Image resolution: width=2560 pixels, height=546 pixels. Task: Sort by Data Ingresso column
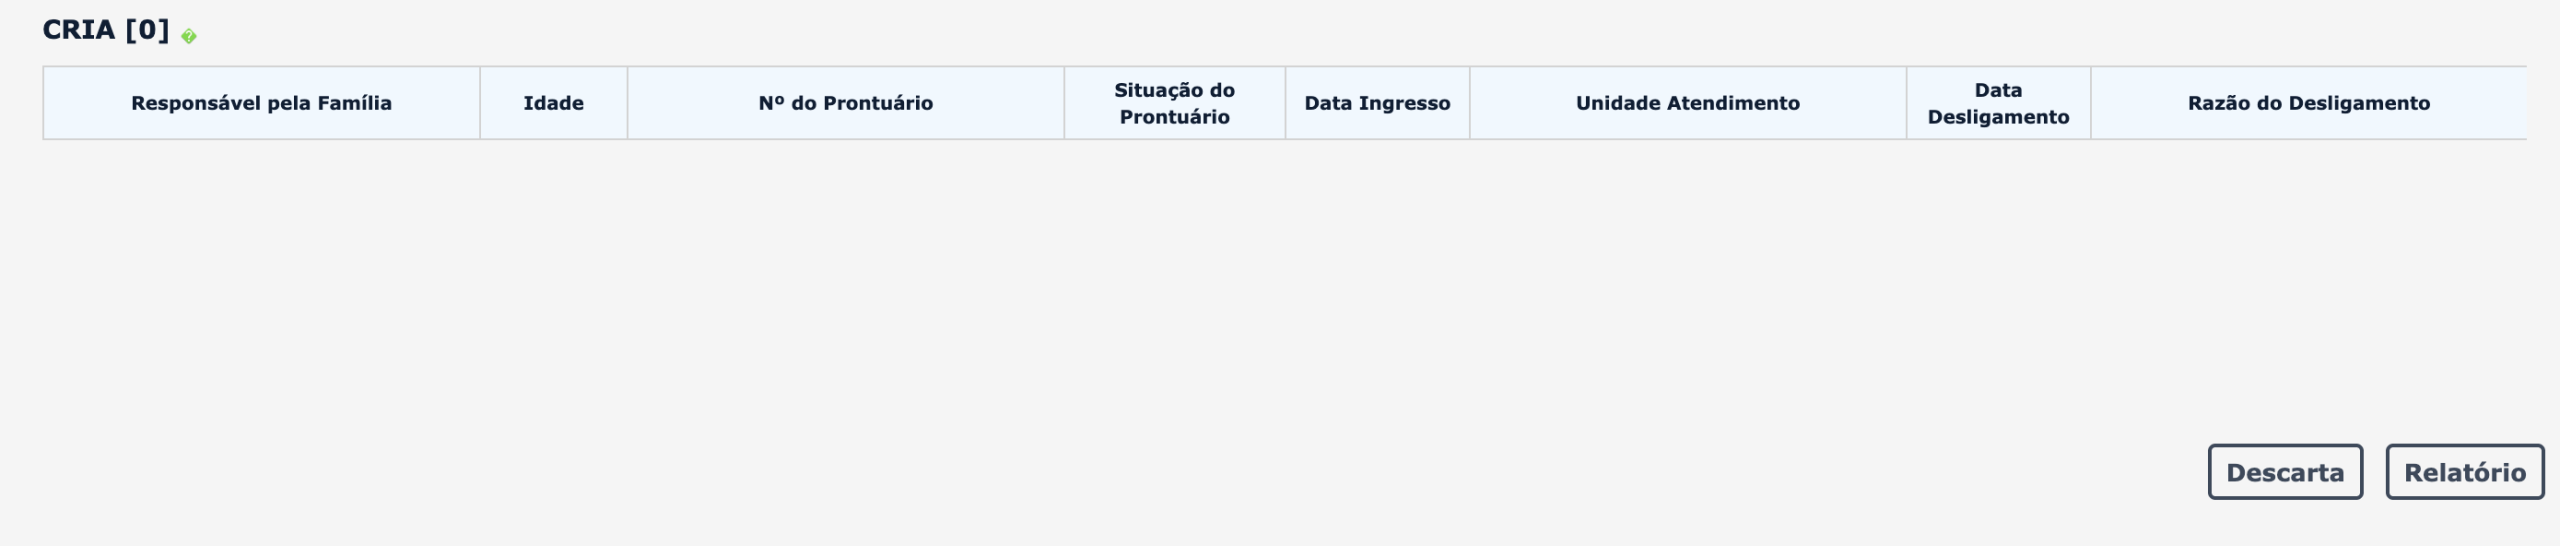(1377, 103)
